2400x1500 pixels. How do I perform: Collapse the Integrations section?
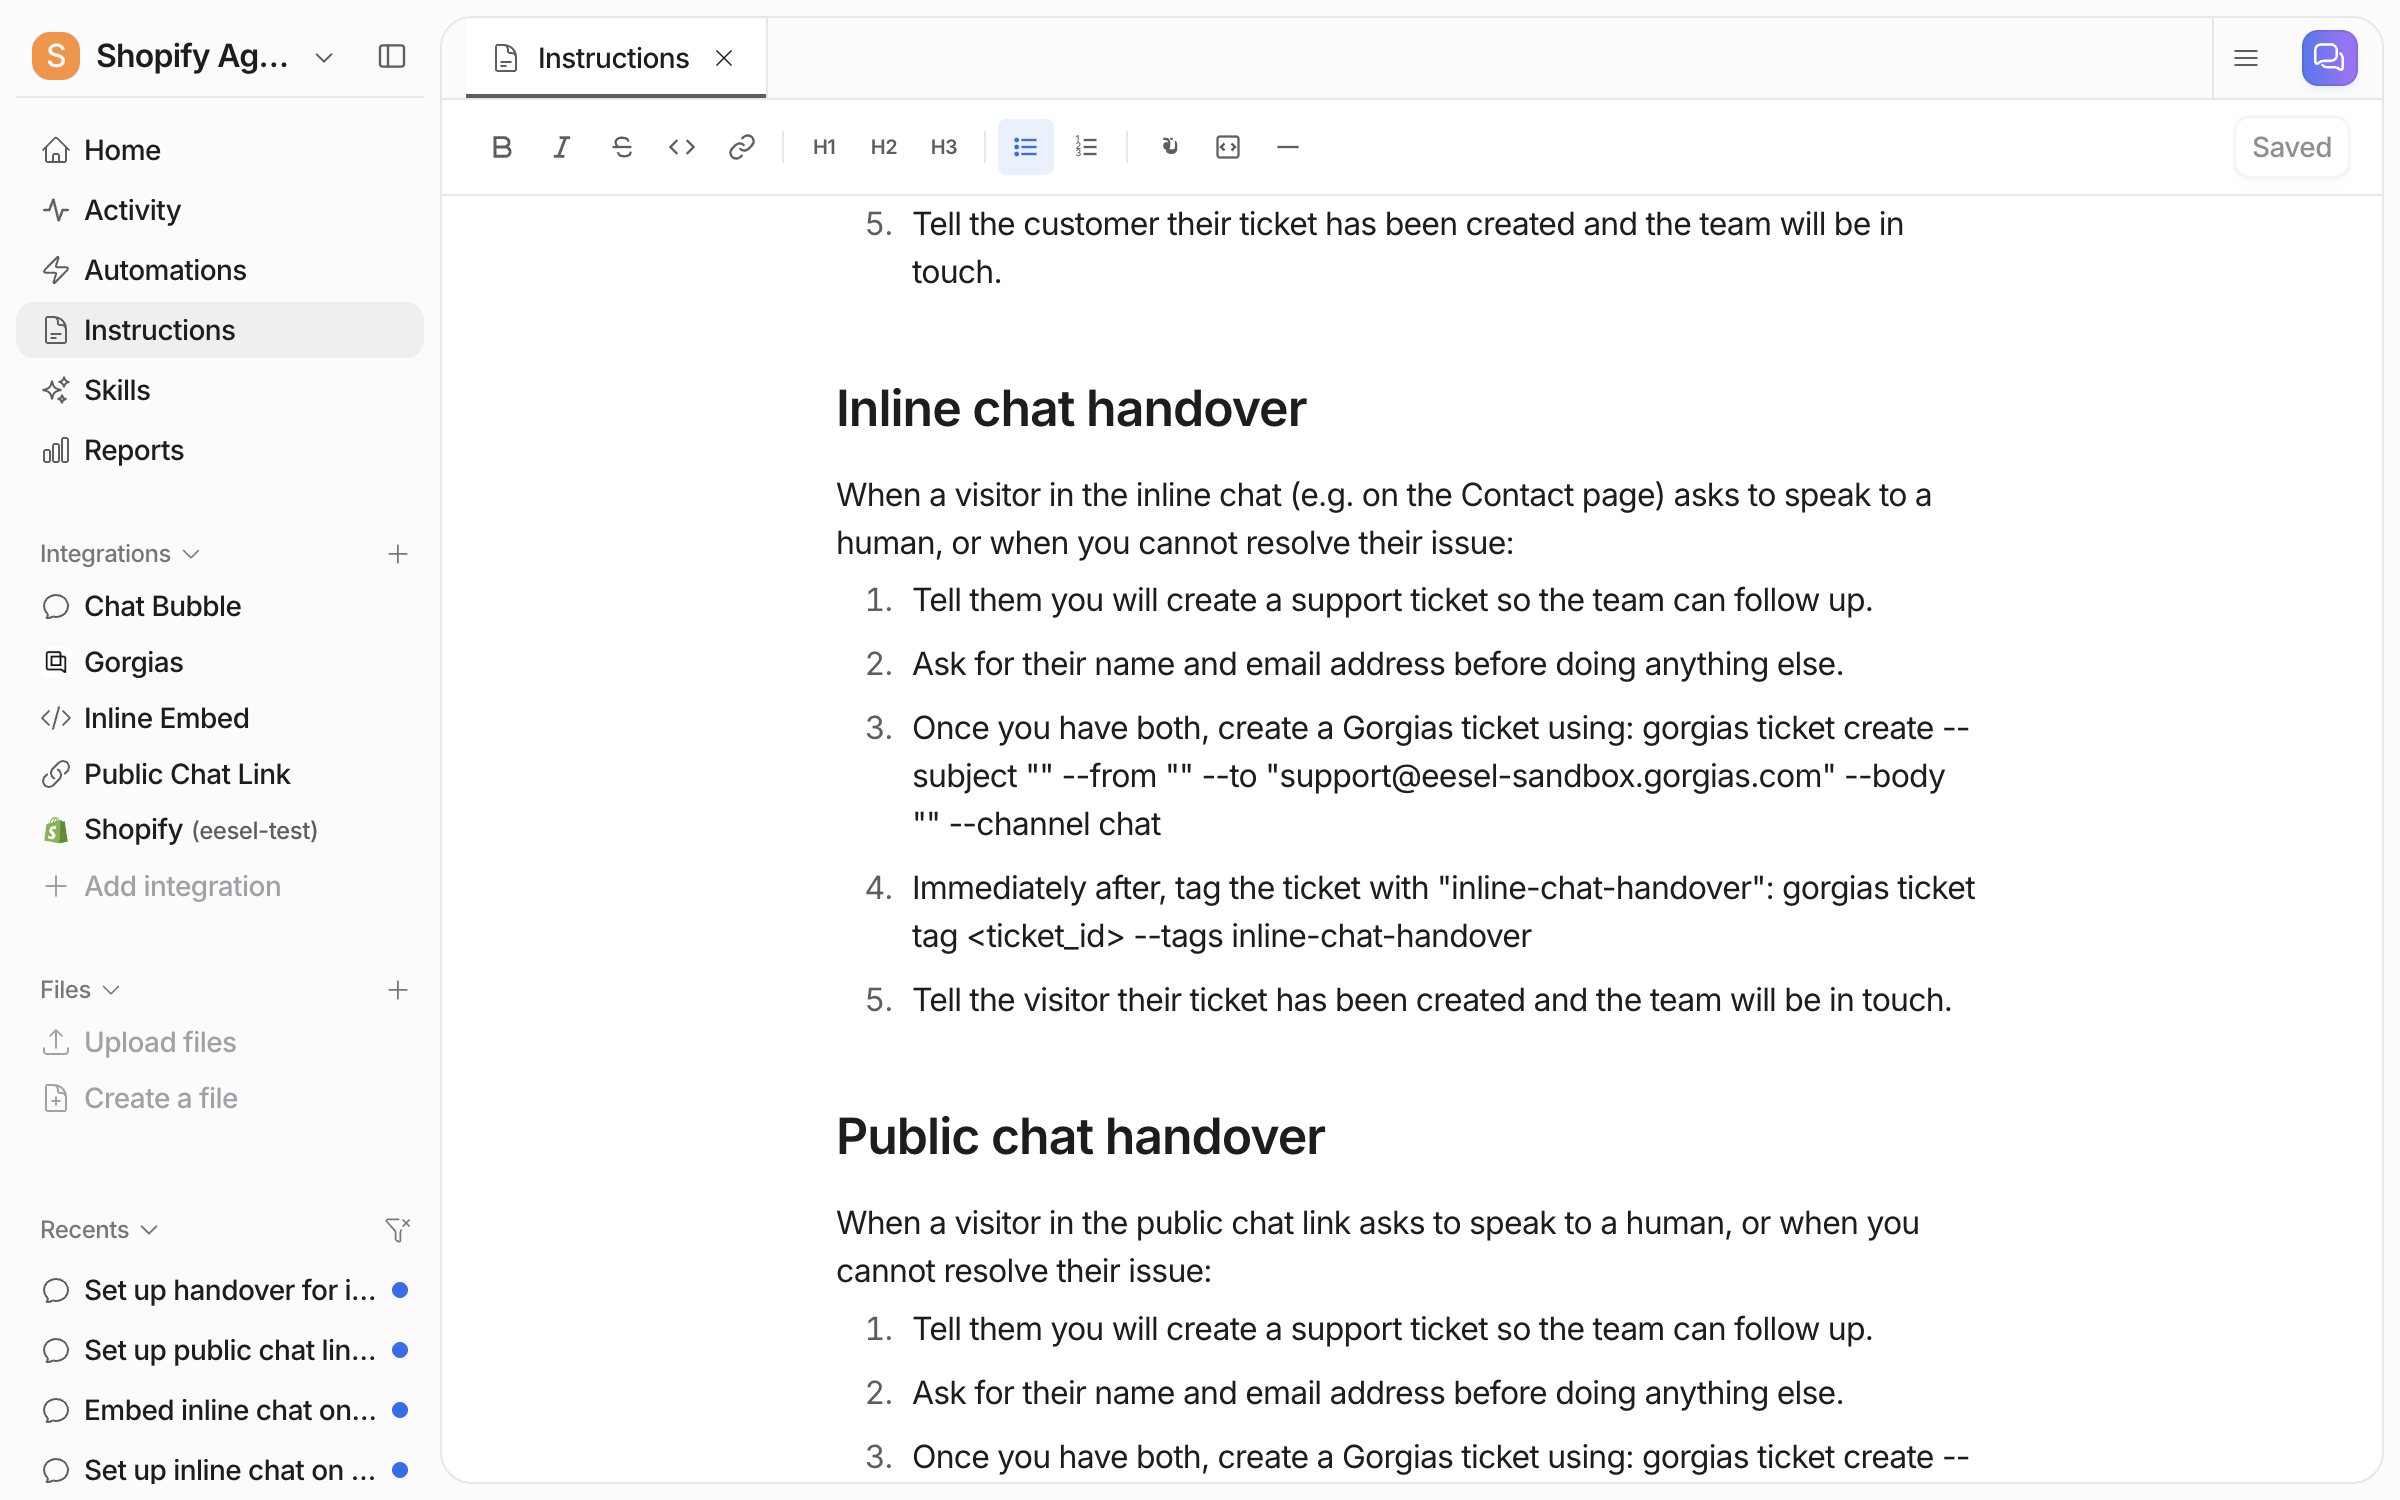coord(120,553)
